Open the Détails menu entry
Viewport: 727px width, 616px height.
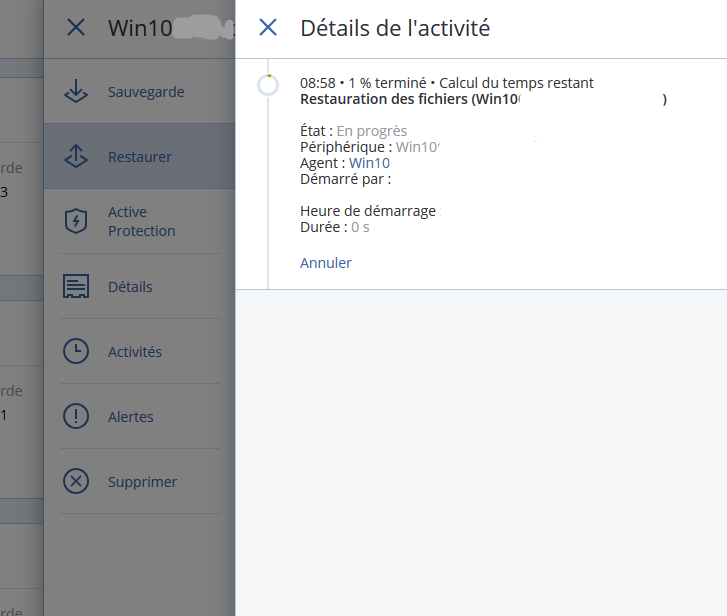140,286
